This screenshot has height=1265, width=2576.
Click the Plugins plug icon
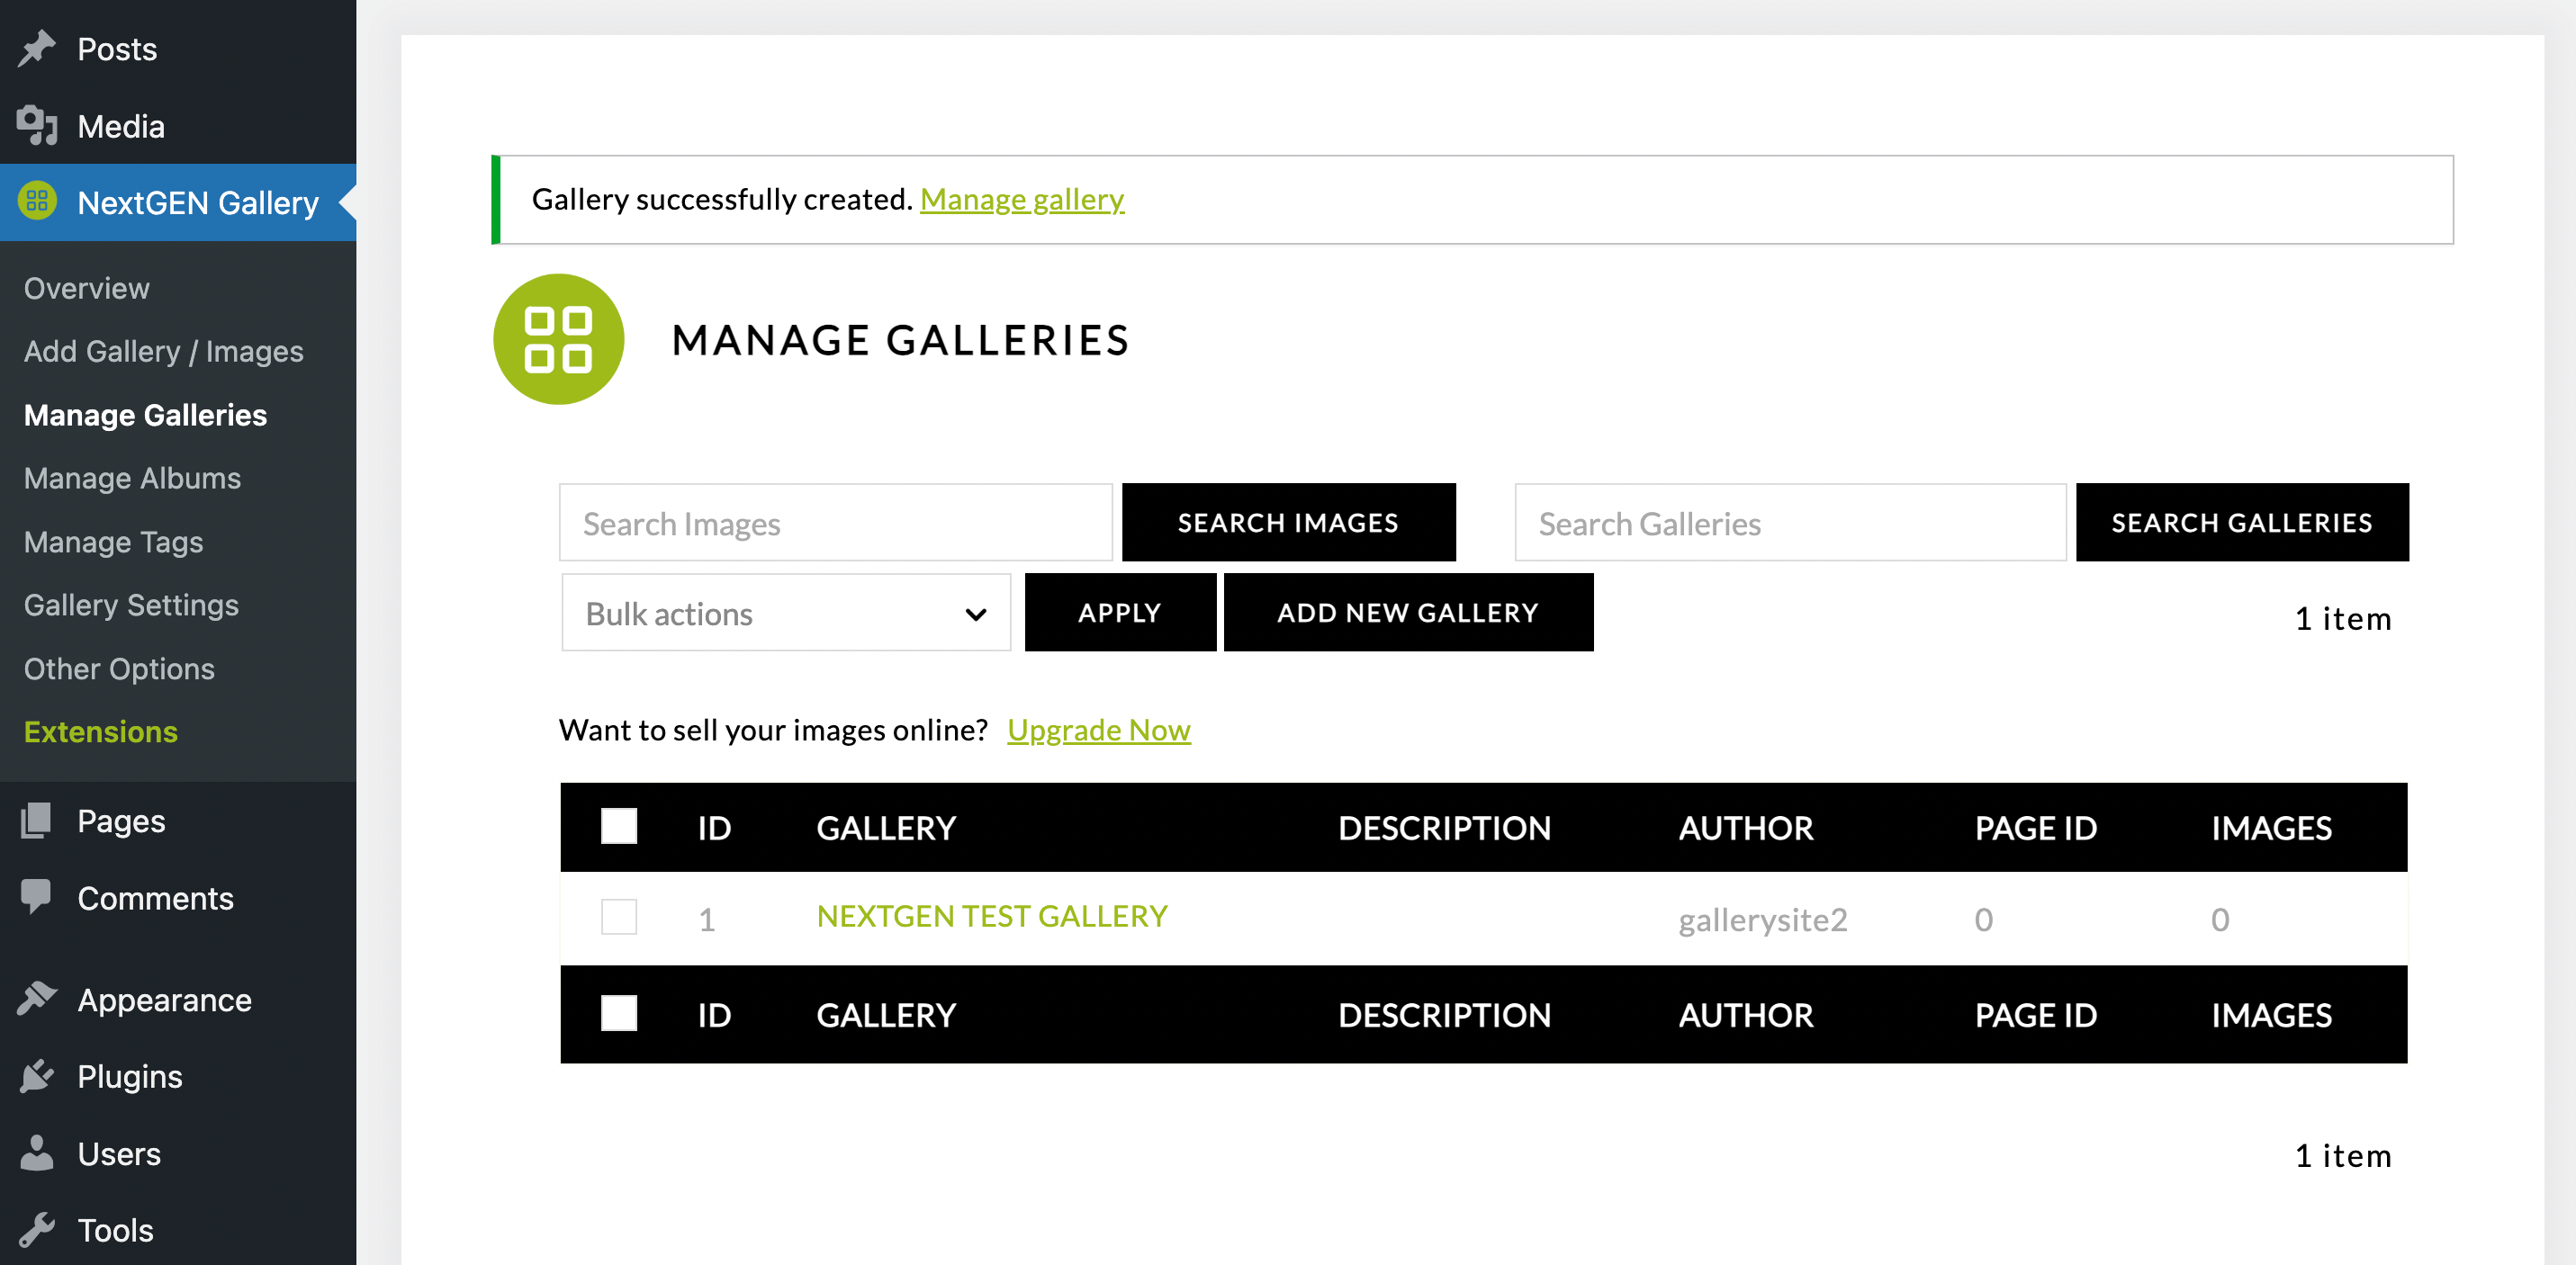[37, 1076]
